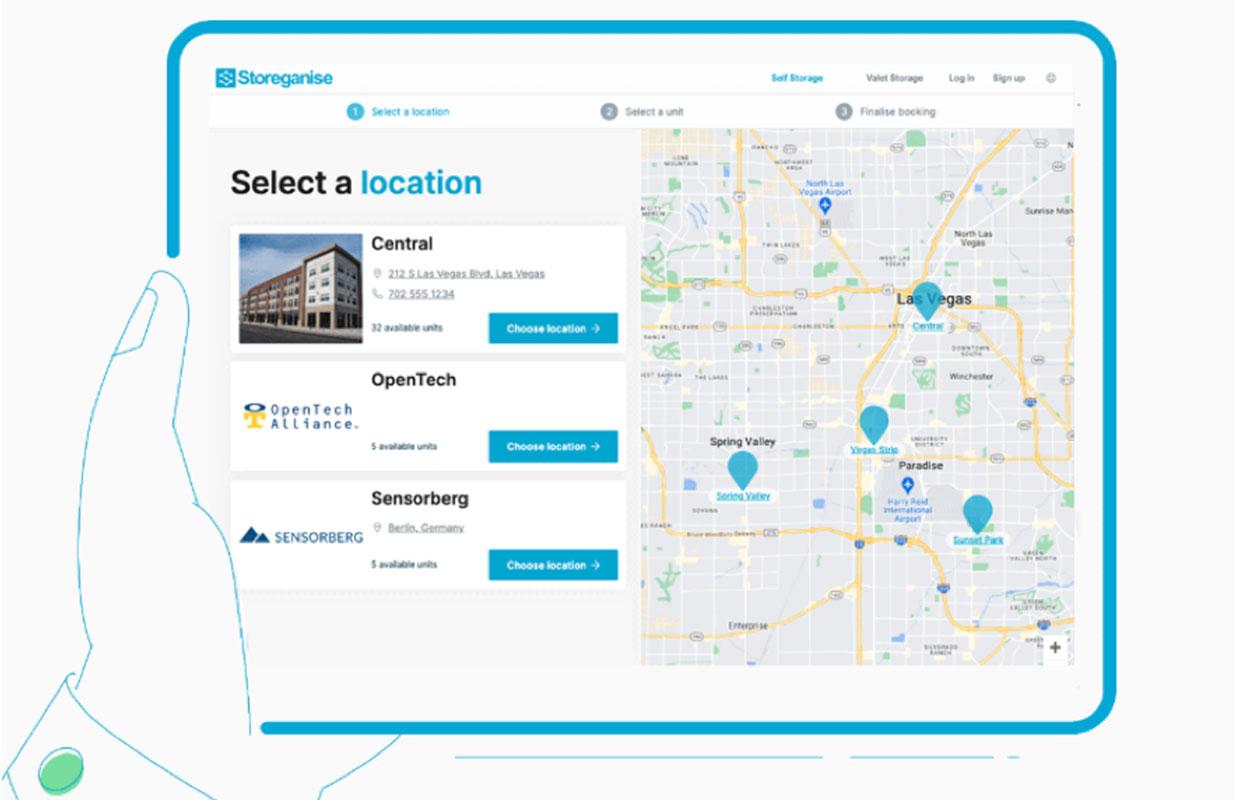Zoom in the map with plus button
This screenshot has height=800, width=1235.
click(1055, 647)
